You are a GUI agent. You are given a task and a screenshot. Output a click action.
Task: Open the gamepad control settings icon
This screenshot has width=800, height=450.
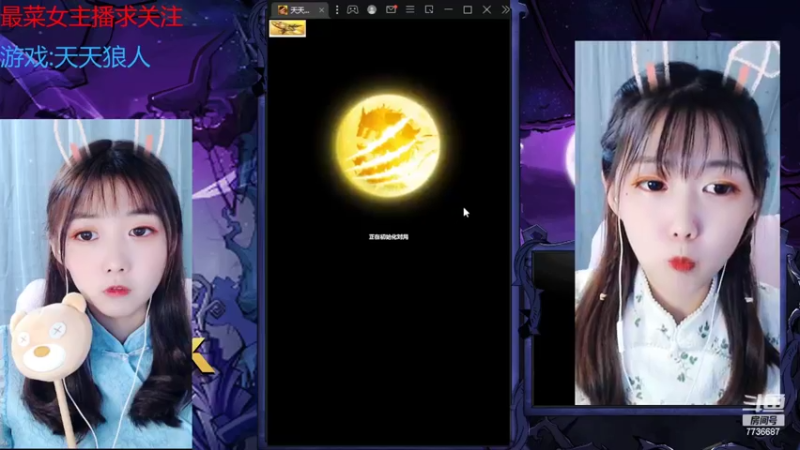tap(353, 10)
